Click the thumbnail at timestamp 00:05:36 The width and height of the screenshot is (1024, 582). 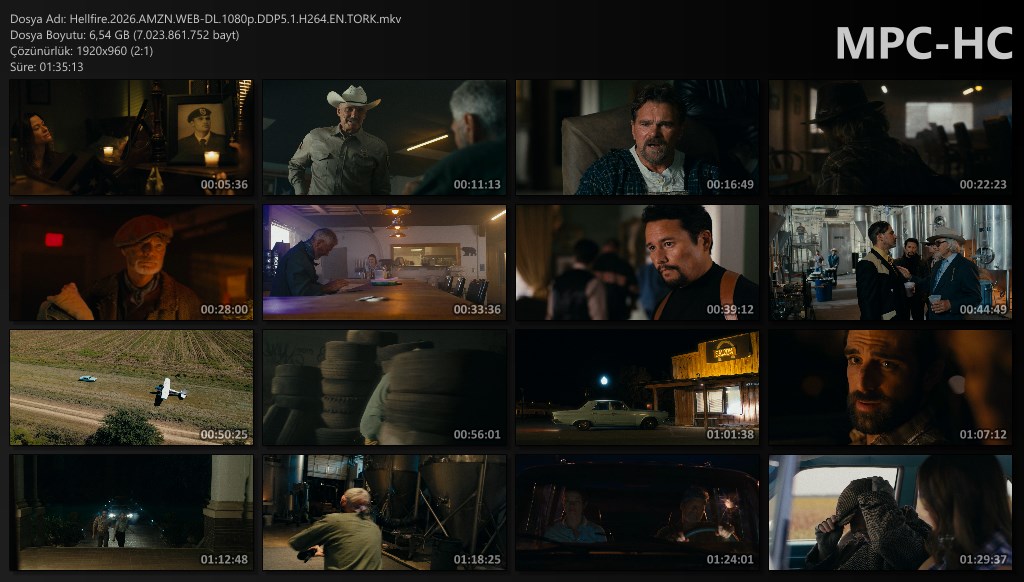(131, 138)
